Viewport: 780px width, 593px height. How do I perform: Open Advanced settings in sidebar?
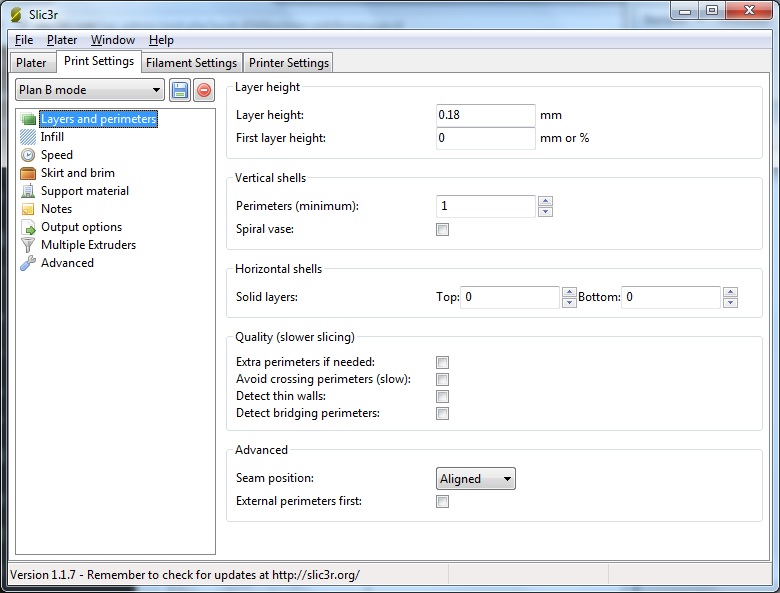pos(67,263)
